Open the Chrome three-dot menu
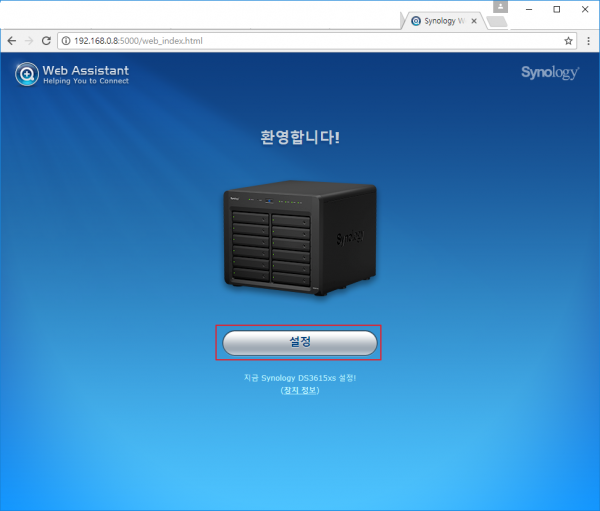Viewport: 600px width, 511px height. 588,41
